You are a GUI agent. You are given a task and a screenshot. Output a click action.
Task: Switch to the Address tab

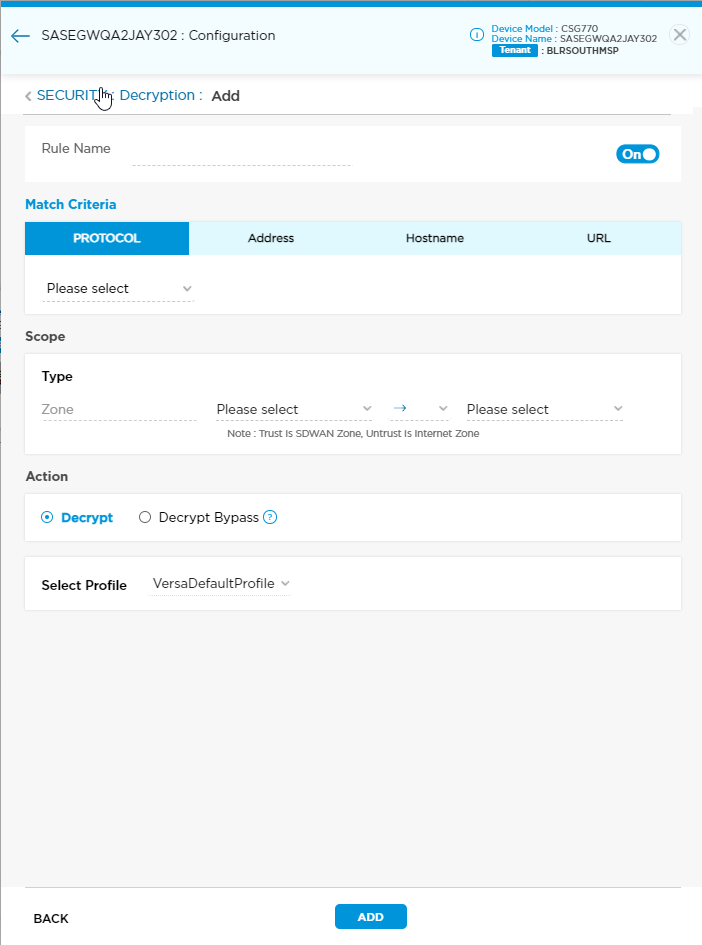271,239
